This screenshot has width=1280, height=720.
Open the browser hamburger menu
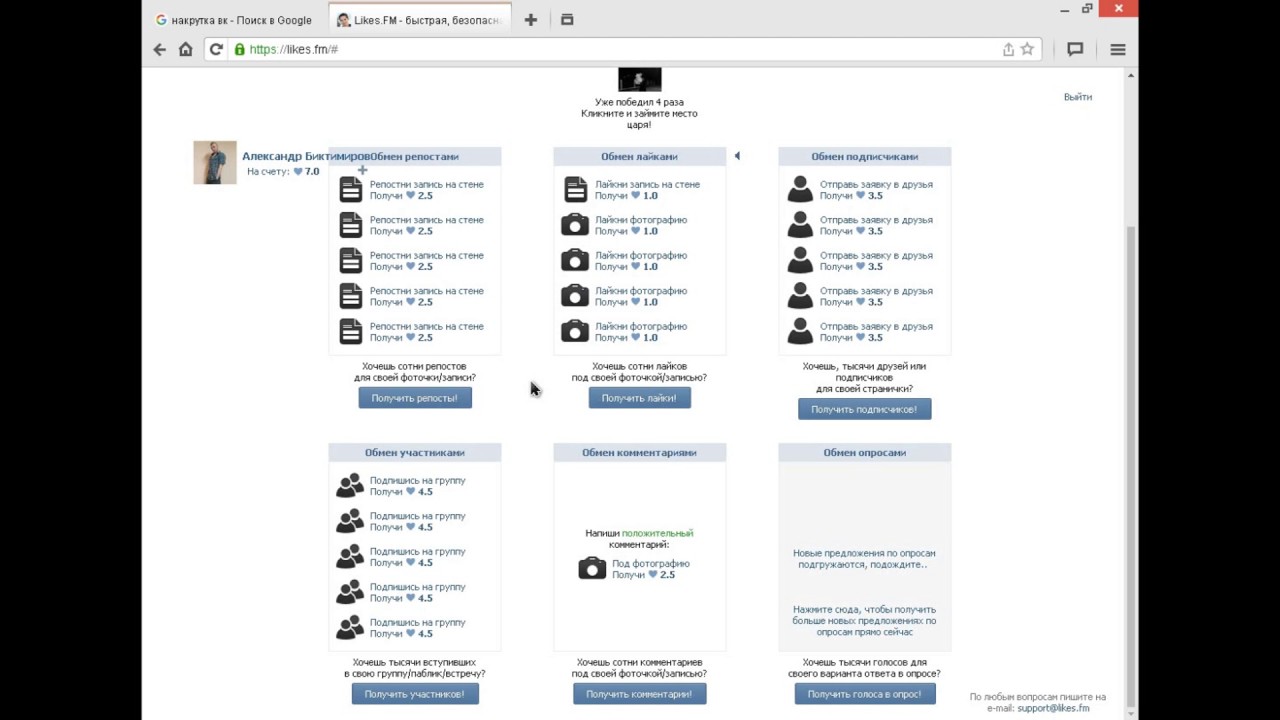tap(1118, 49)
